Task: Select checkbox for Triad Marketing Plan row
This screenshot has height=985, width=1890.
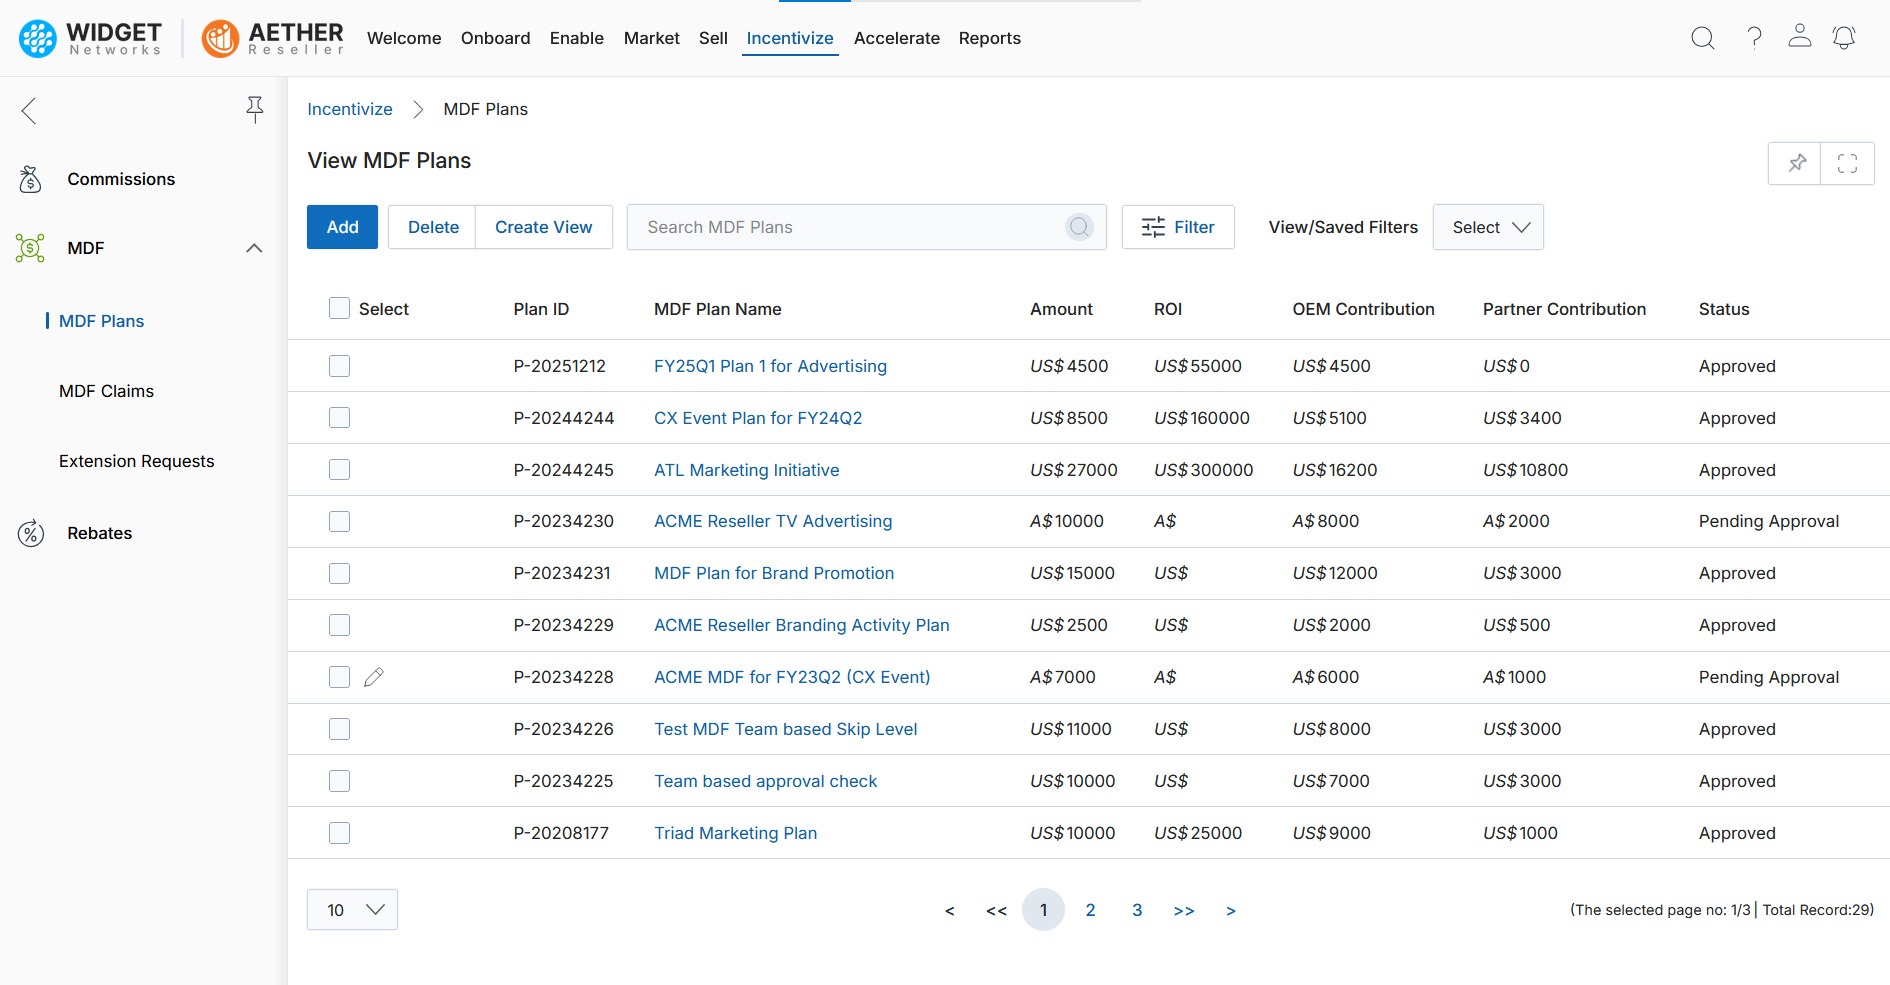Action: click(x=339, y=833)
